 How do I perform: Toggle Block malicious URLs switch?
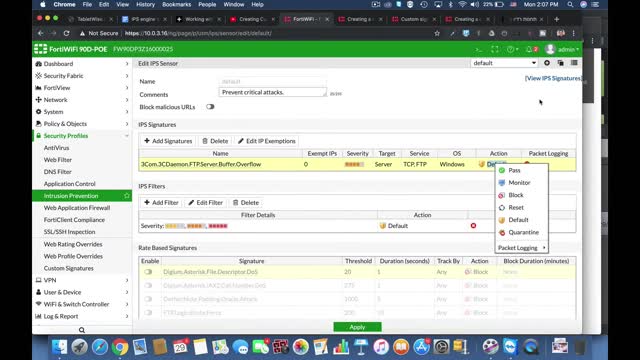[210, 107]
